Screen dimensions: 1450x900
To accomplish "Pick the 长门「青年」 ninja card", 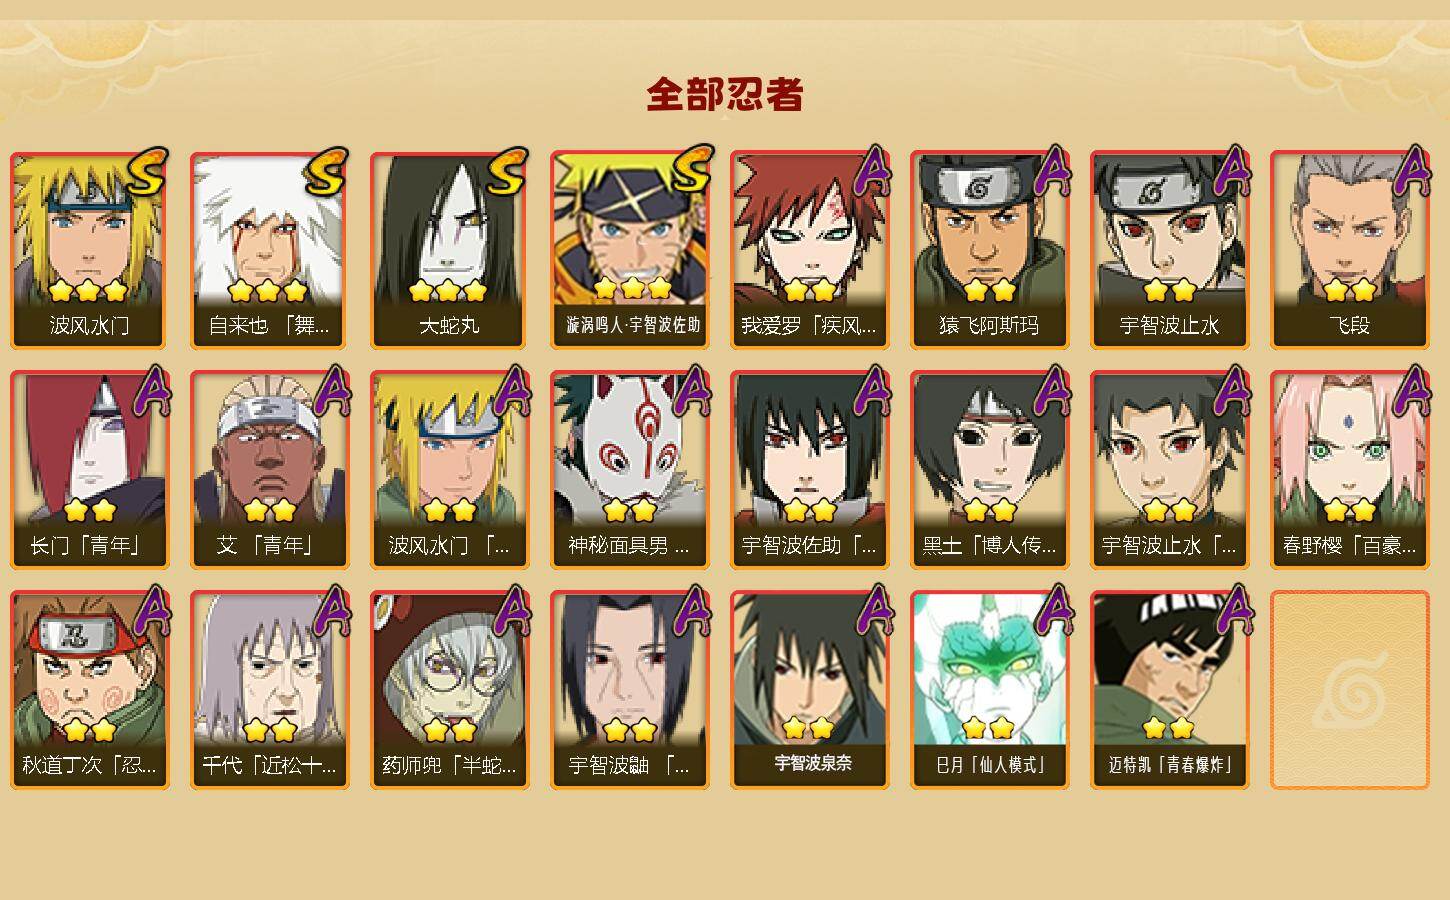I will point(89,470).
